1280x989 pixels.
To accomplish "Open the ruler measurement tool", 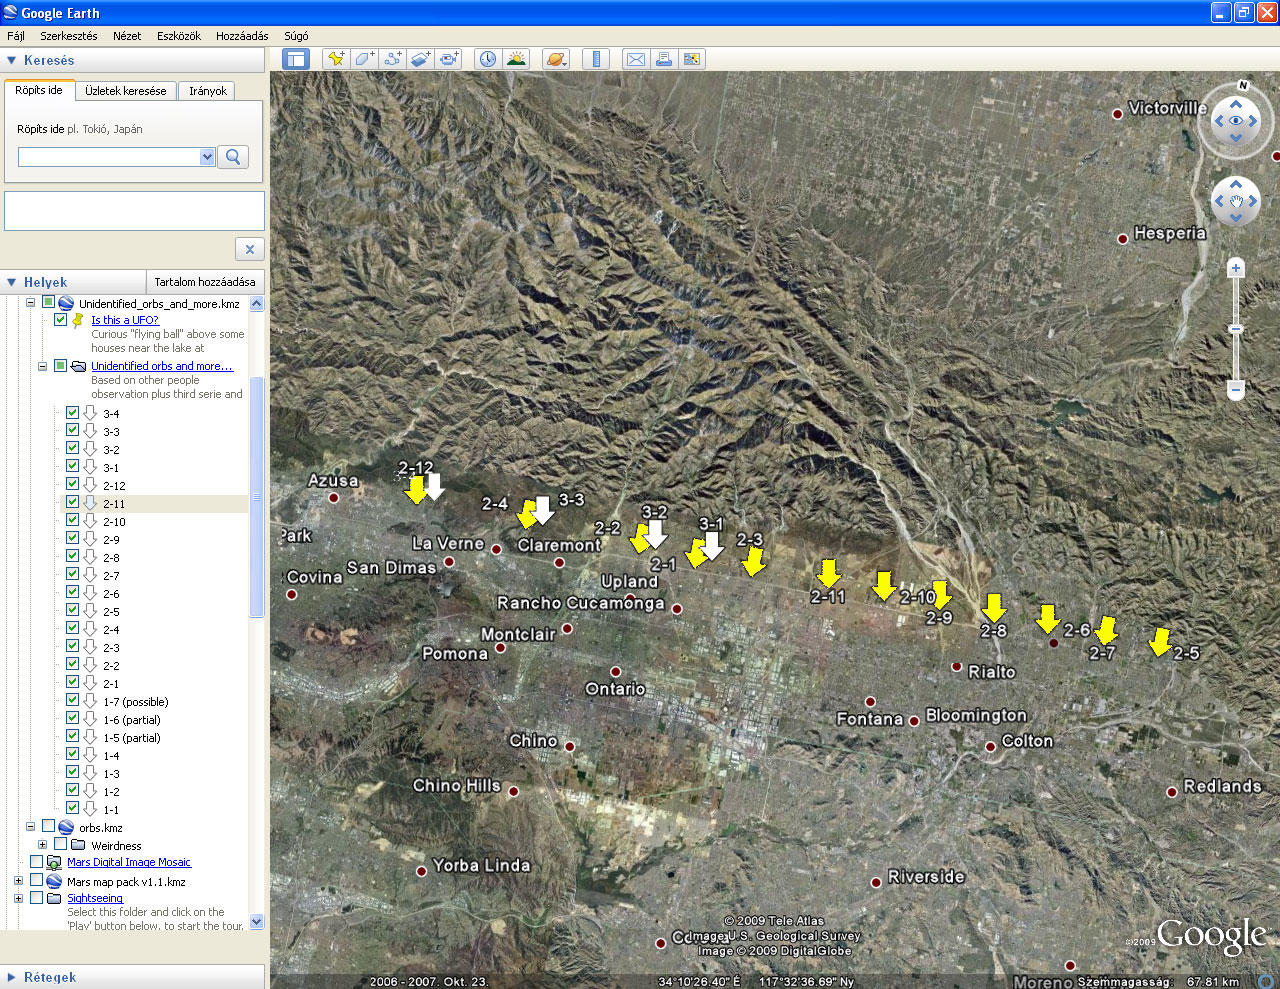I will (x=596, y=59).
